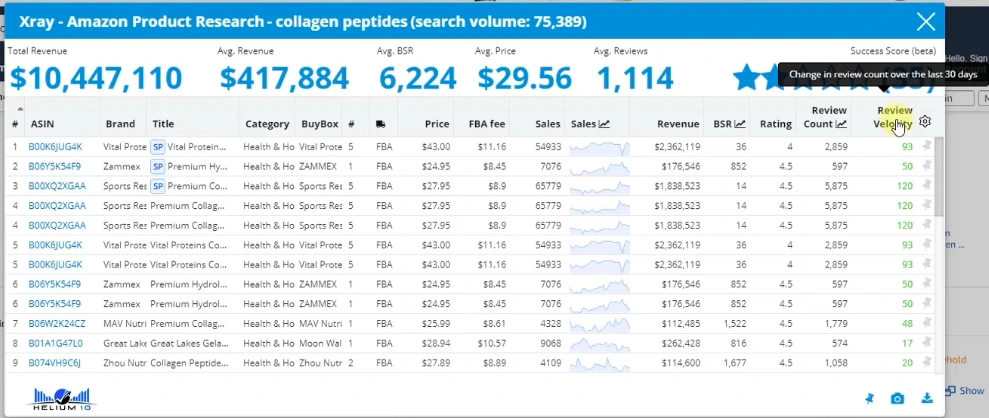Click sales sparkline for Great Lakes row

click(x=599, y=343)
